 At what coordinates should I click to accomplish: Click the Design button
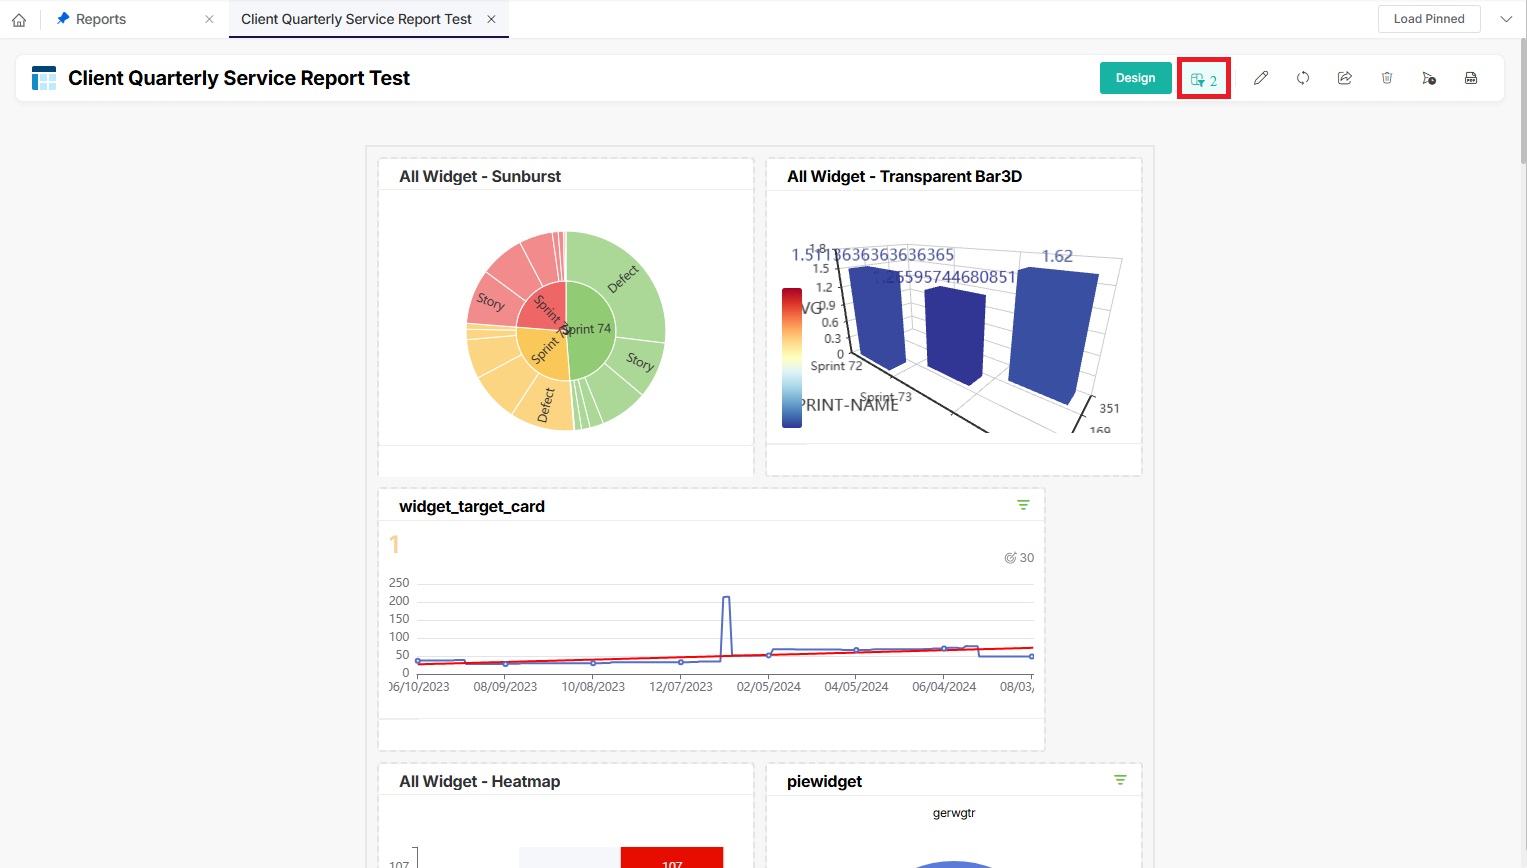point(1135,78)
